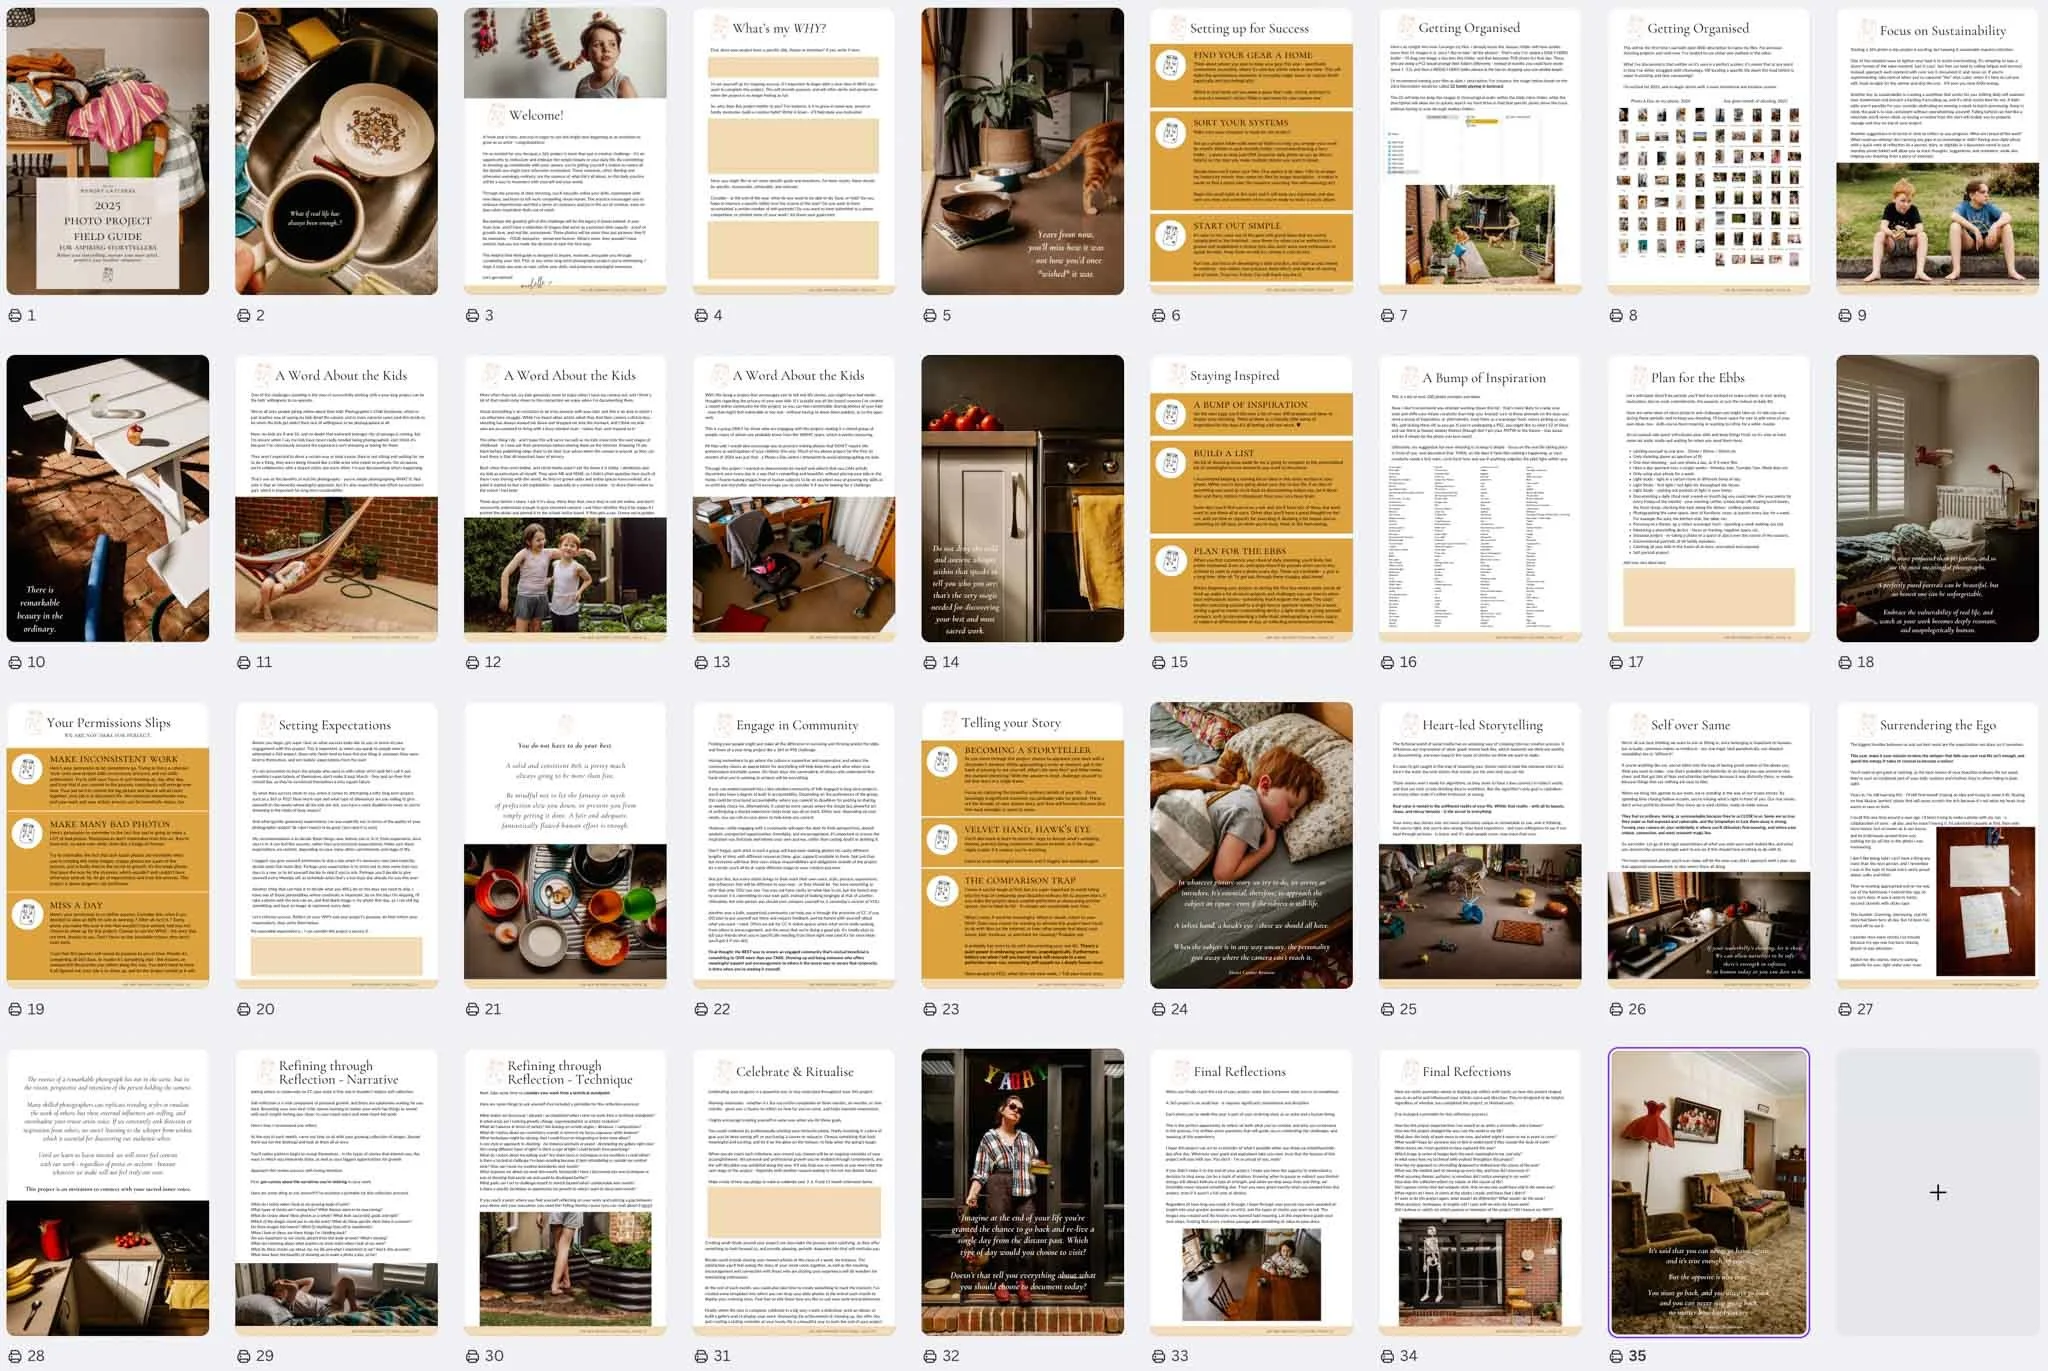2048x1371 pixels.
Task: Select the What's my WHY? page
Action: tap(794, 151)
